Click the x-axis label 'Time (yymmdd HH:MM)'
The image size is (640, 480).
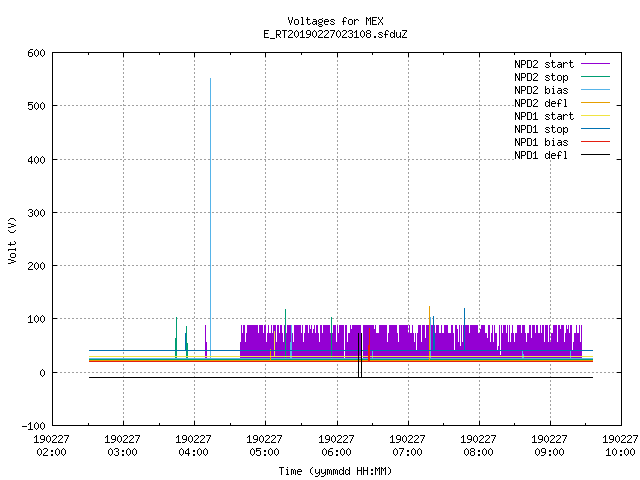pyautogui.click(x=335, y=471)
